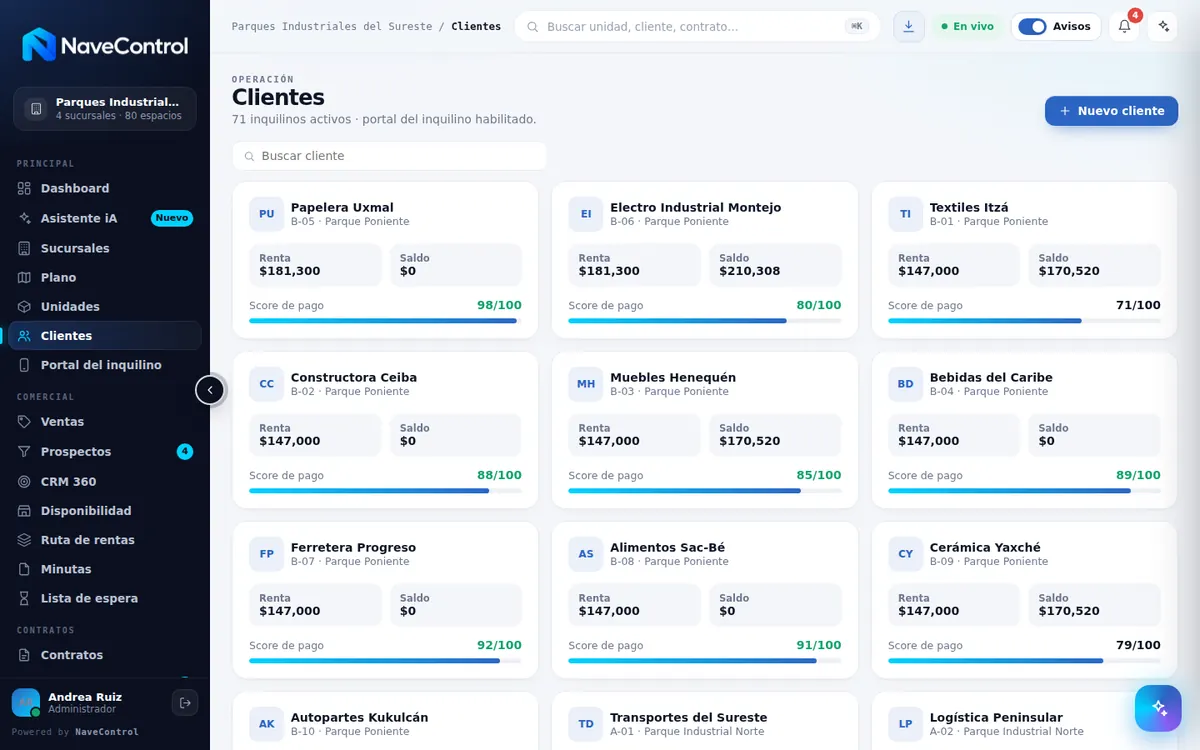1200x750 pixels.
Task: Click the CC avatar of Constructora Ceiba
Action: 267,384
